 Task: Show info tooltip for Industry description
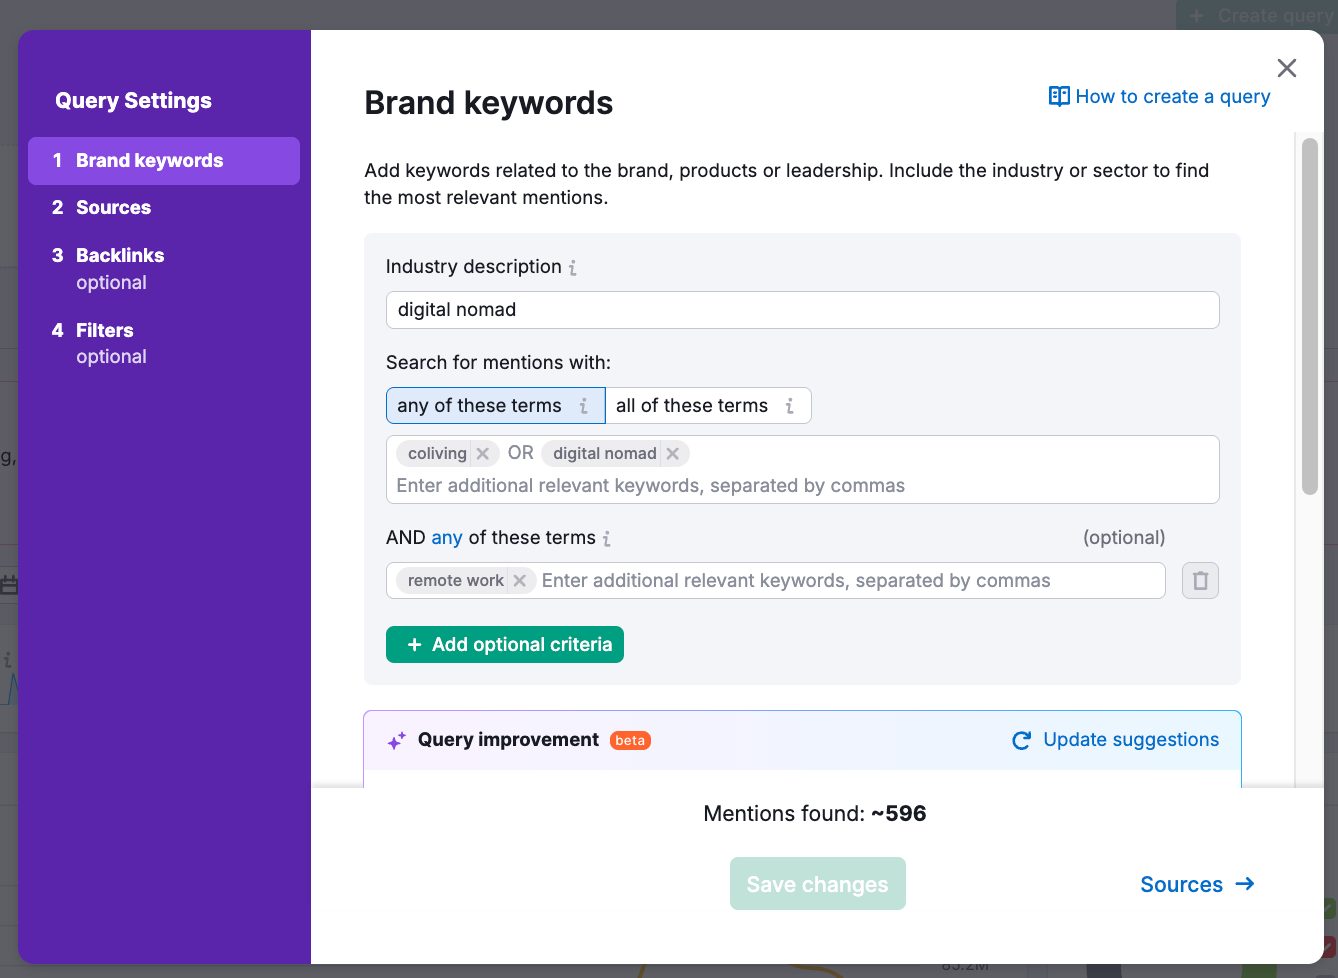(x=573, y=268)
